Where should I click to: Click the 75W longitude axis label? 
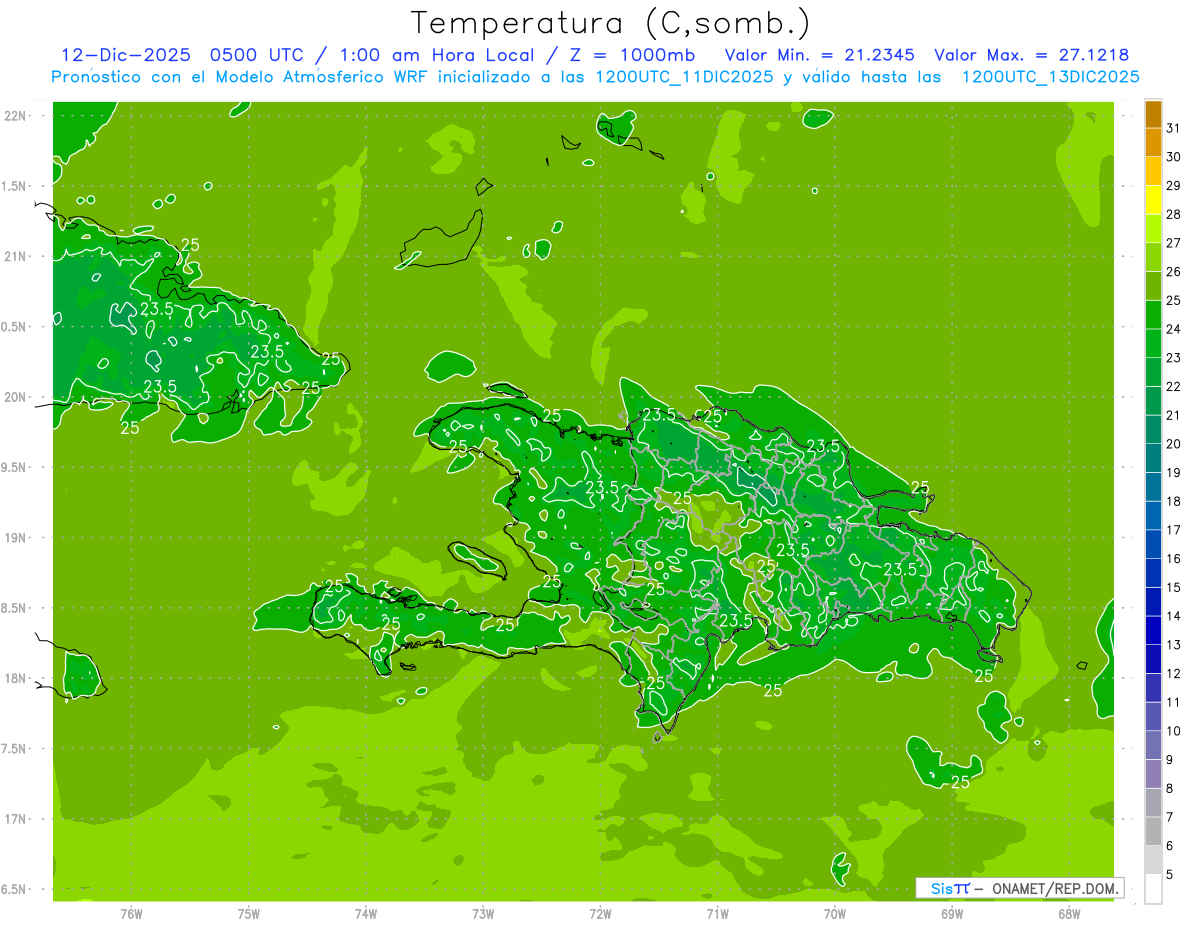[248, 914]
